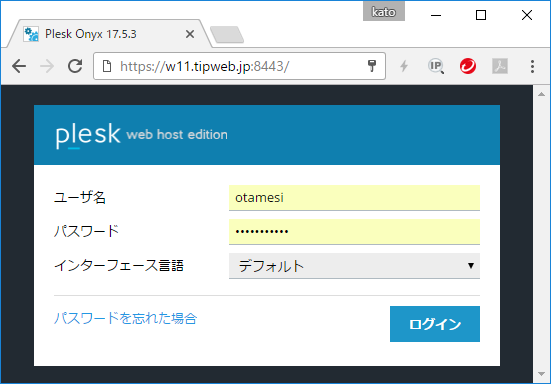Open the red Trend Micro extension icon

point(468,66)
